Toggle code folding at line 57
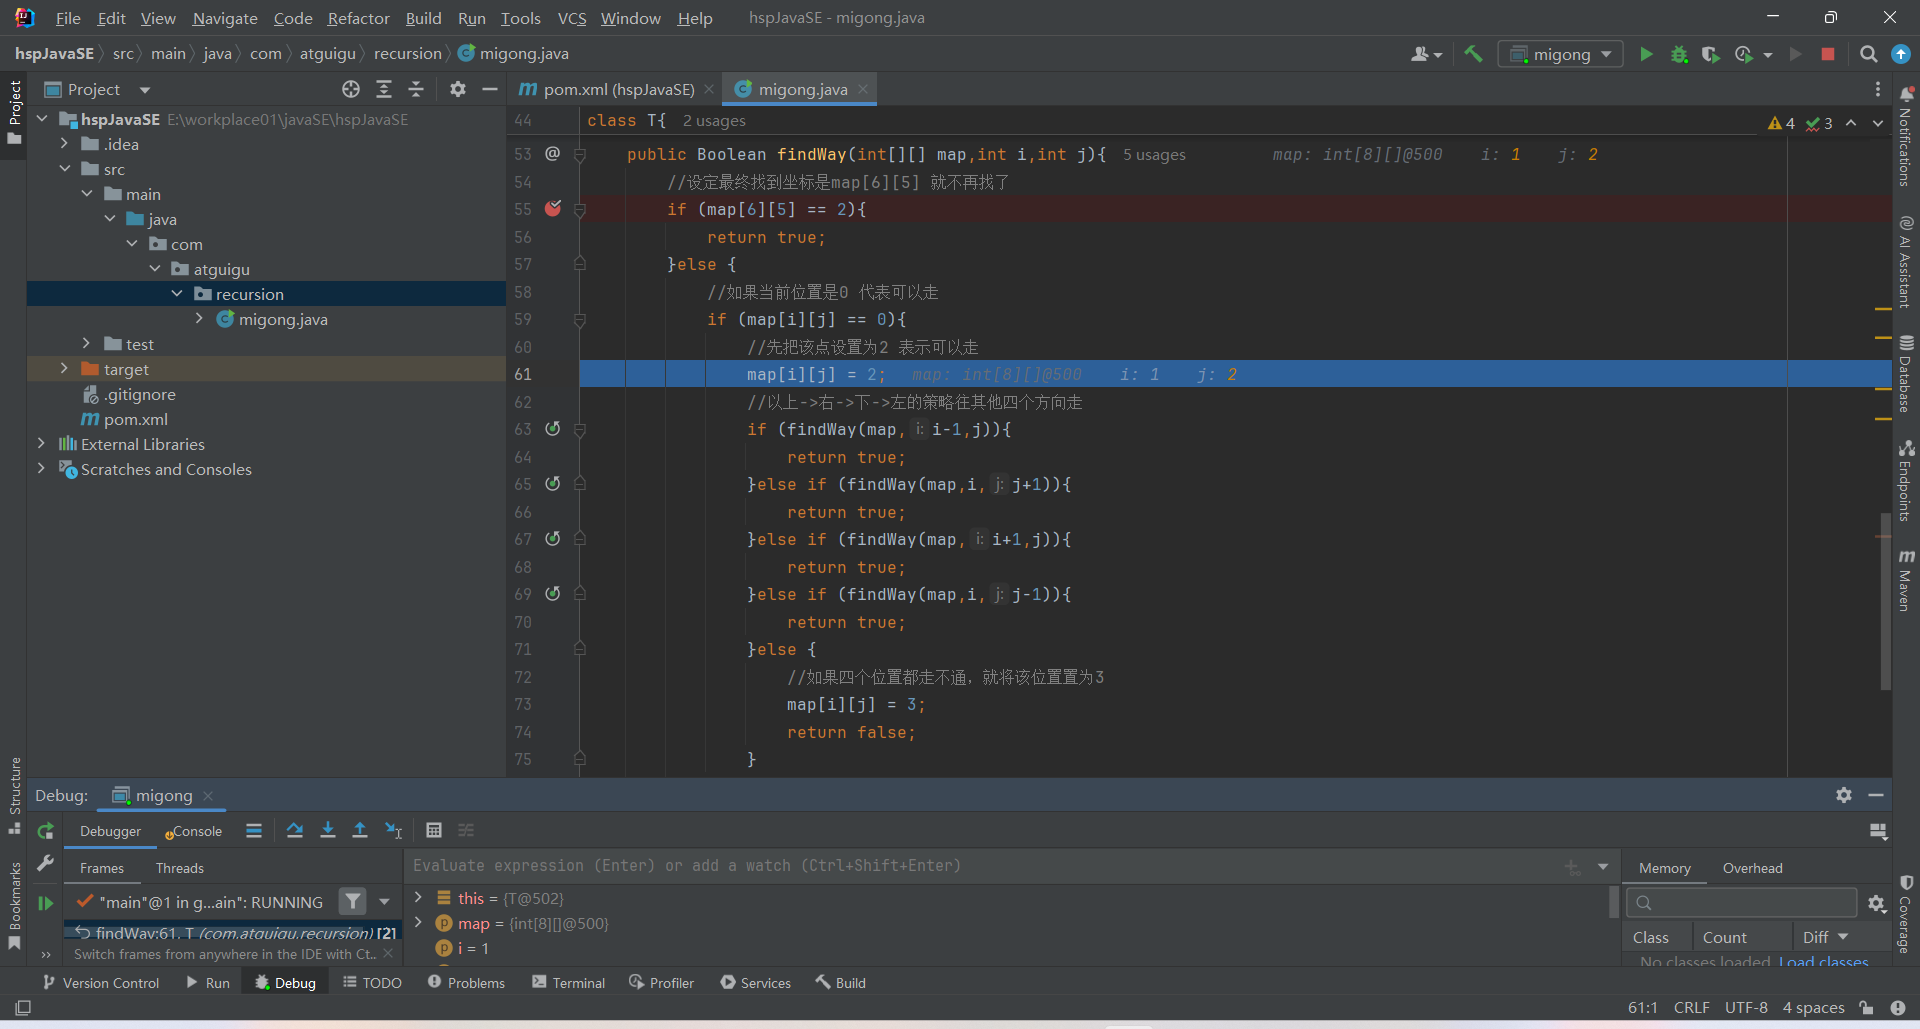Viewport: 1920px width, 1029px height. pos(580,264)
